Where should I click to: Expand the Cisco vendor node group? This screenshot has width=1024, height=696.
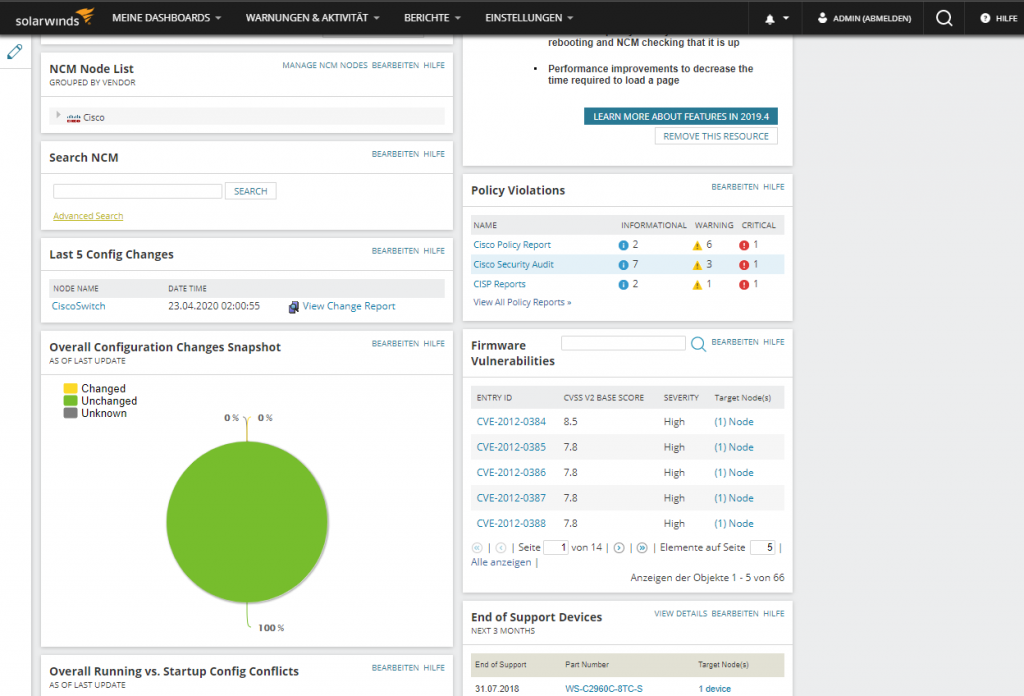tap(59, 116)
